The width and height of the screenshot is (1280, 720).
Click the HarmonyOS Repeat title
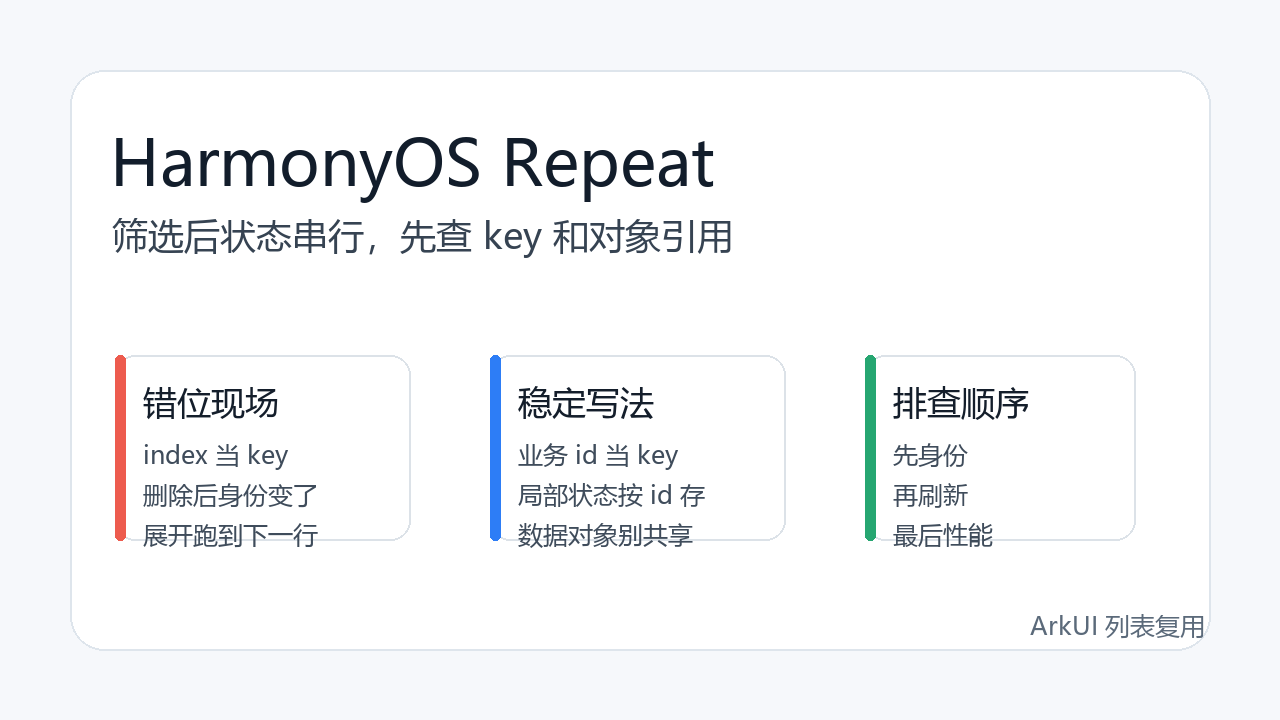[413, 162]
